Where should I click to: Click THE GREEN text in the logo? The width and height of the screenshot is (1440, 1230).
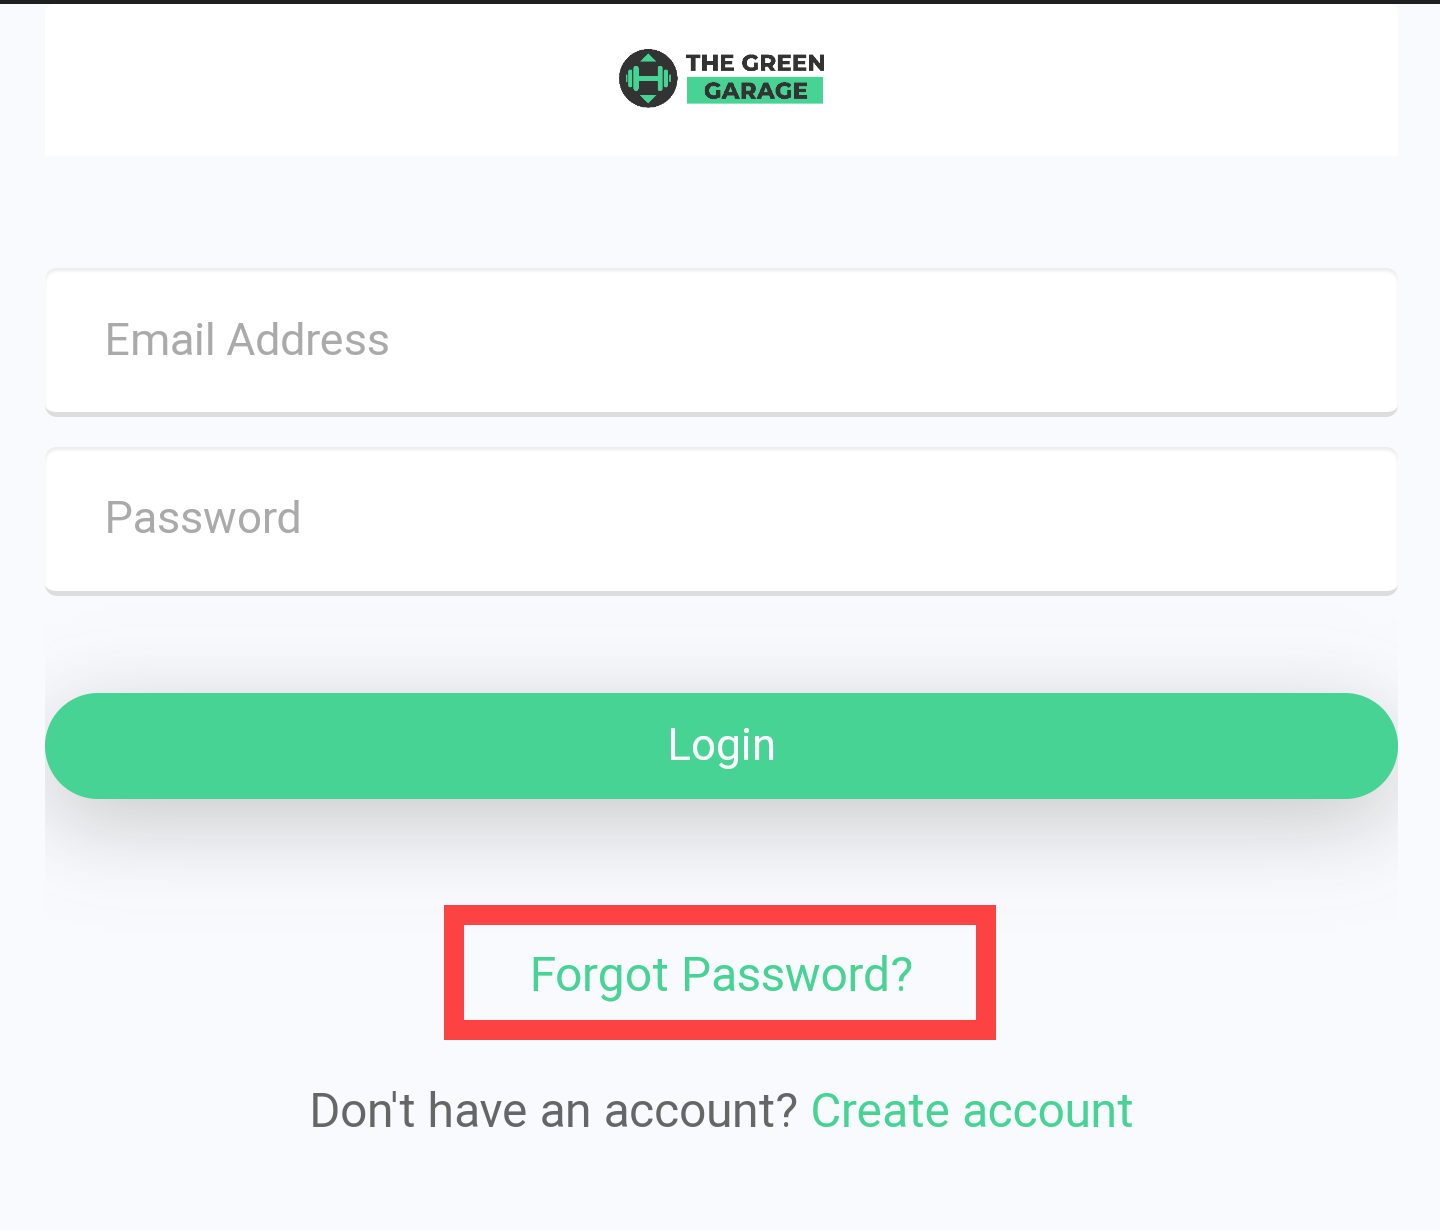point(755,63)
